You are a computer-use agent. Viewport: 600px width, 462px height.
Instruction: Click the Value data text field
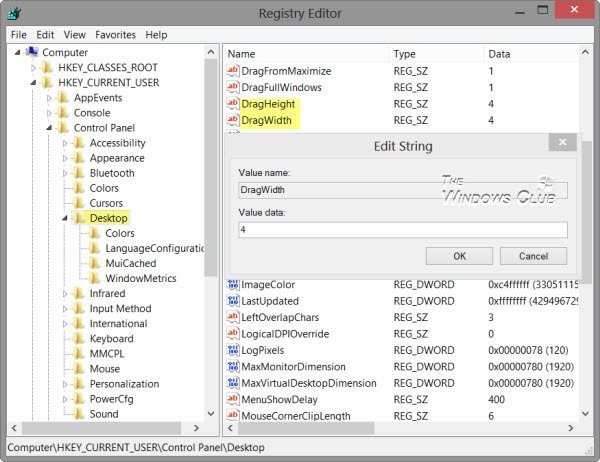click(x=402, y=230)
